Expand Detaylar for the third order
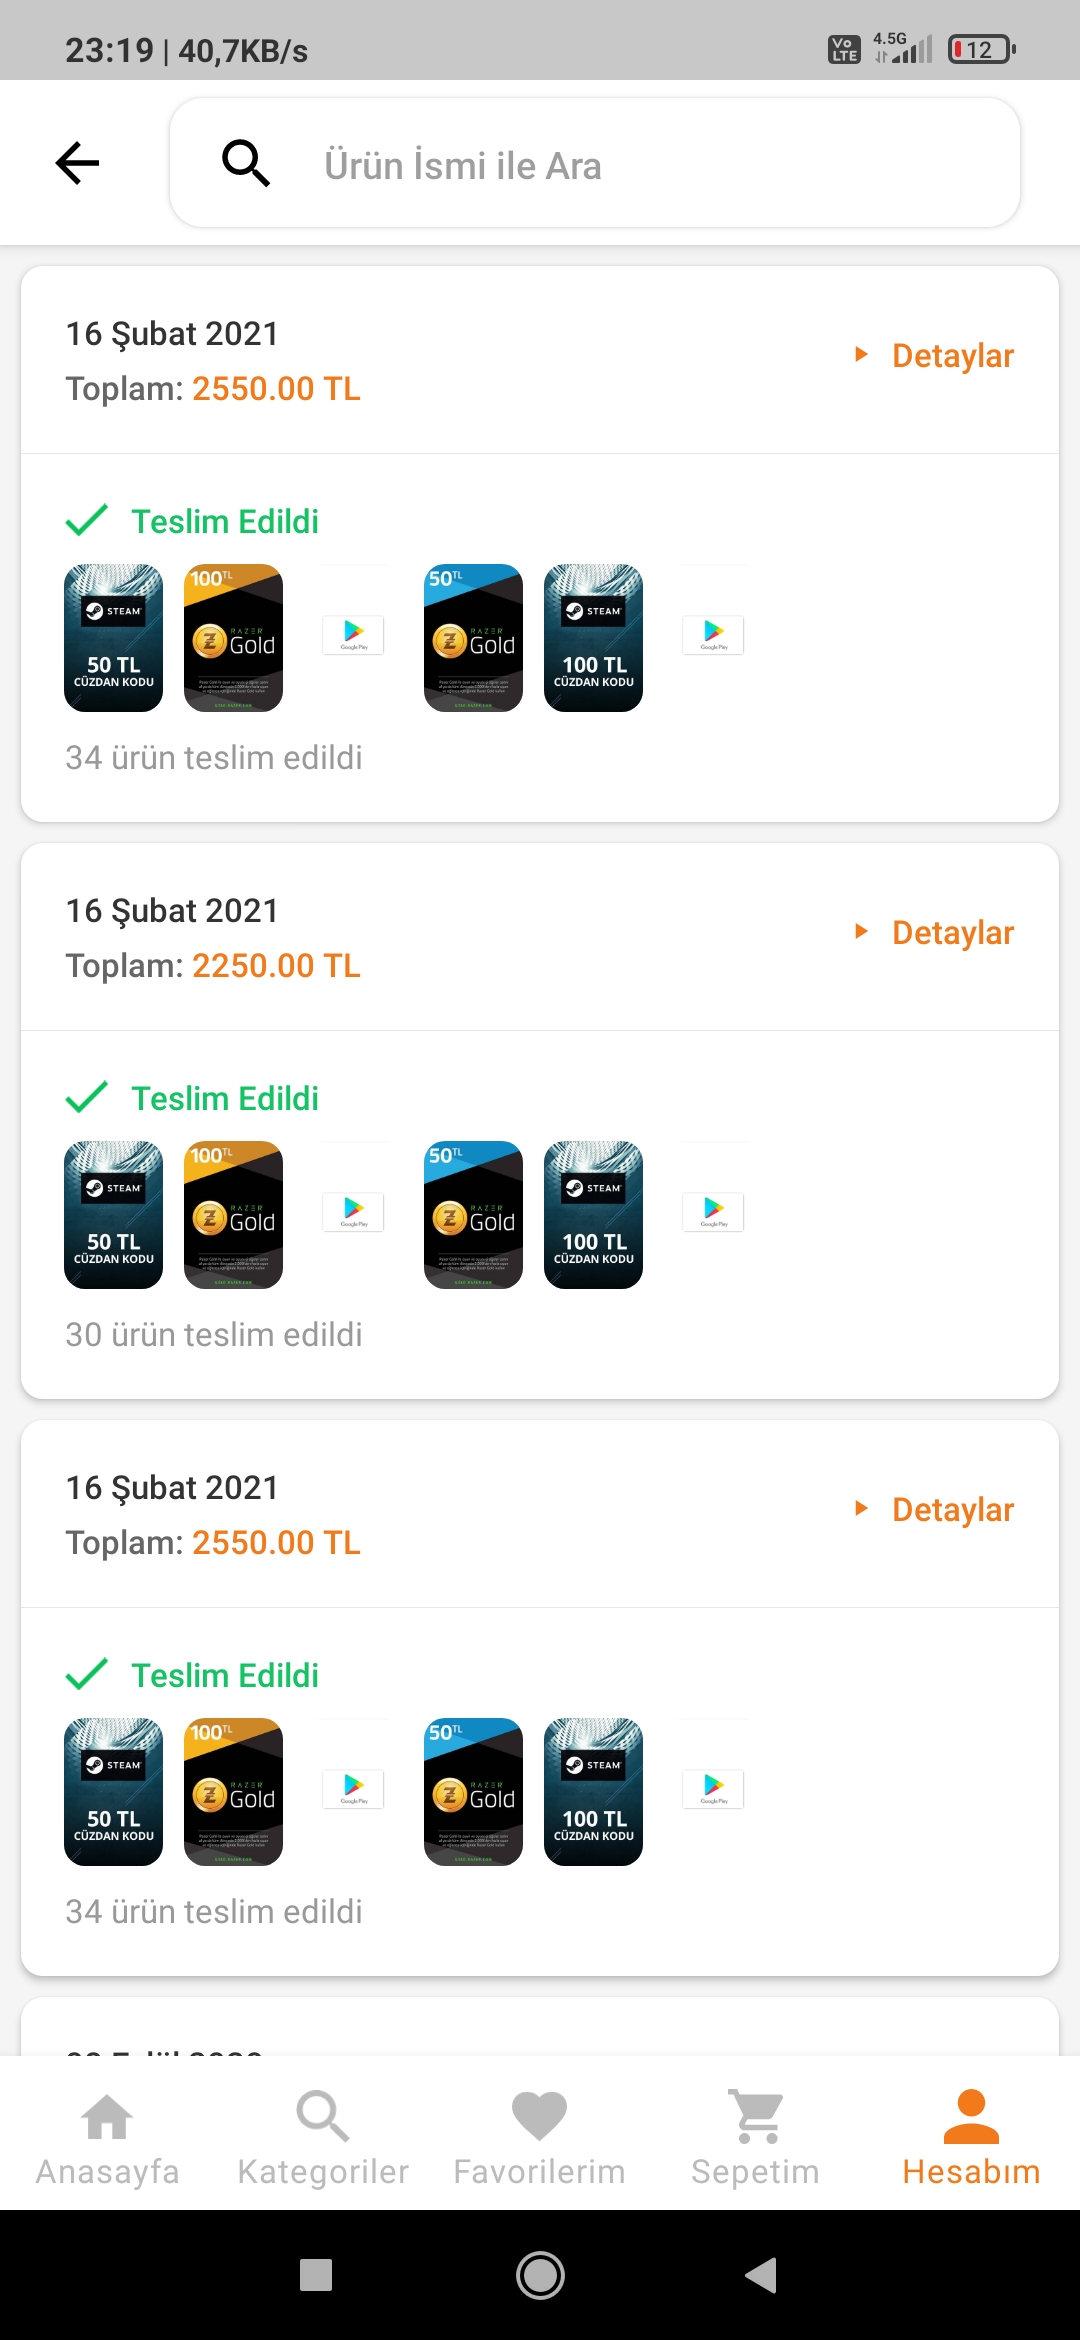Image resolution: width=1080 pixels, height=2340 pixels. pos(936,1510)
